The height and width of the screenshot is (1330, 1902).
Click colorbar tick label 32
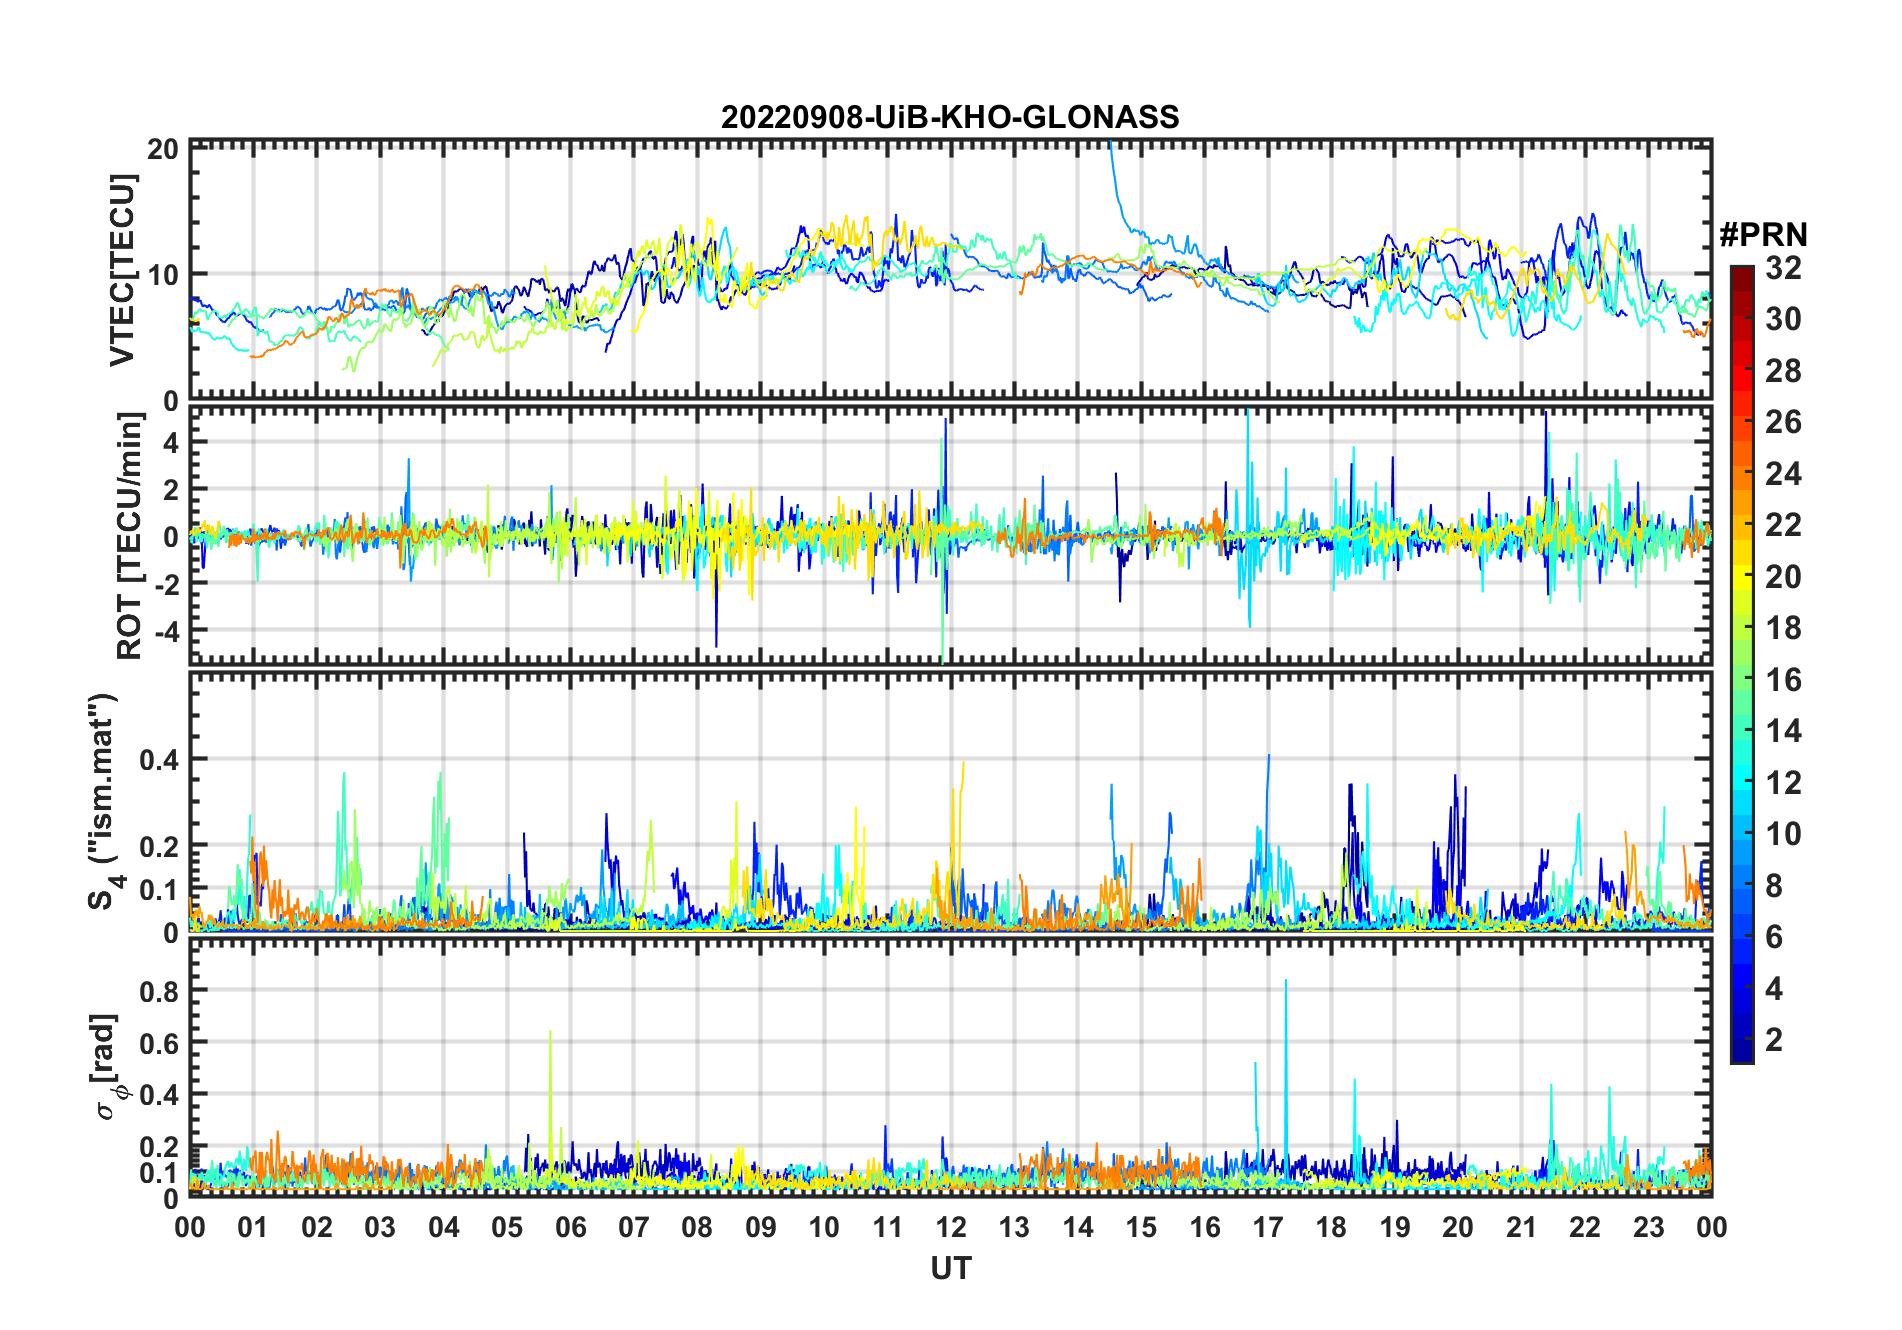click(1783, 268)
